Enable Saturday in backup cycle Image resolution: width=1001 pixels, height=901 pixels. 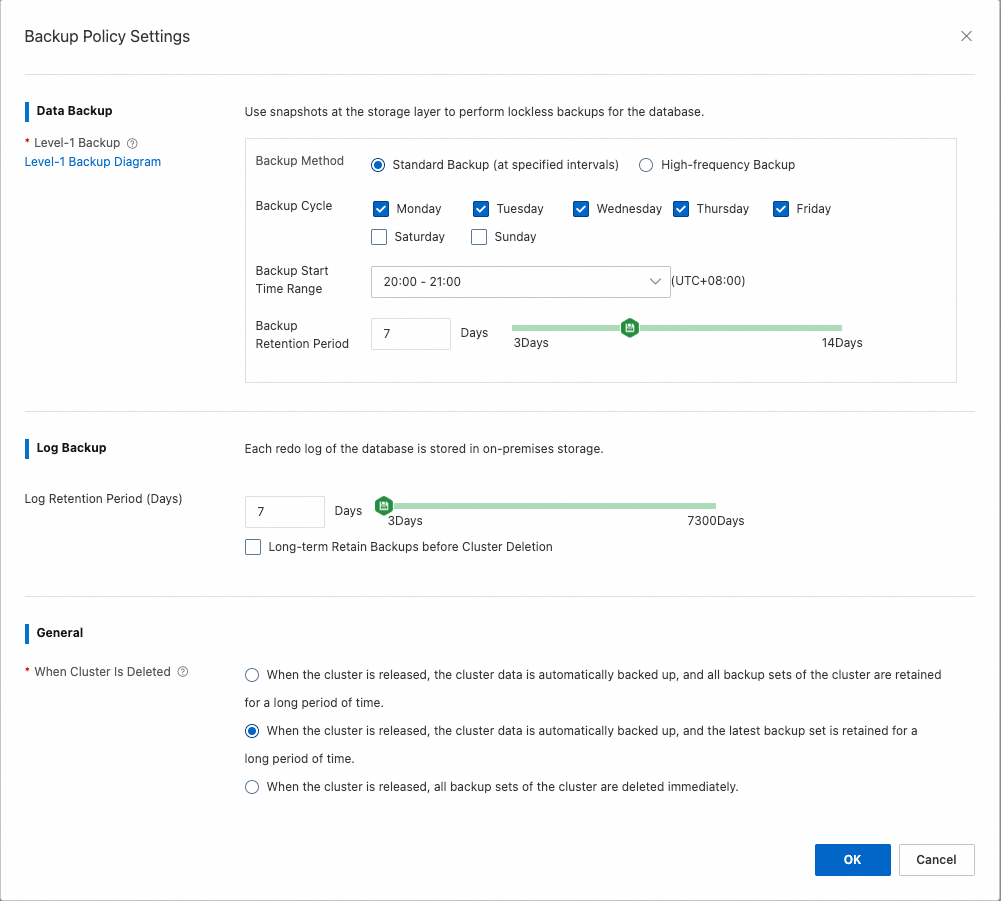point(379,237)
